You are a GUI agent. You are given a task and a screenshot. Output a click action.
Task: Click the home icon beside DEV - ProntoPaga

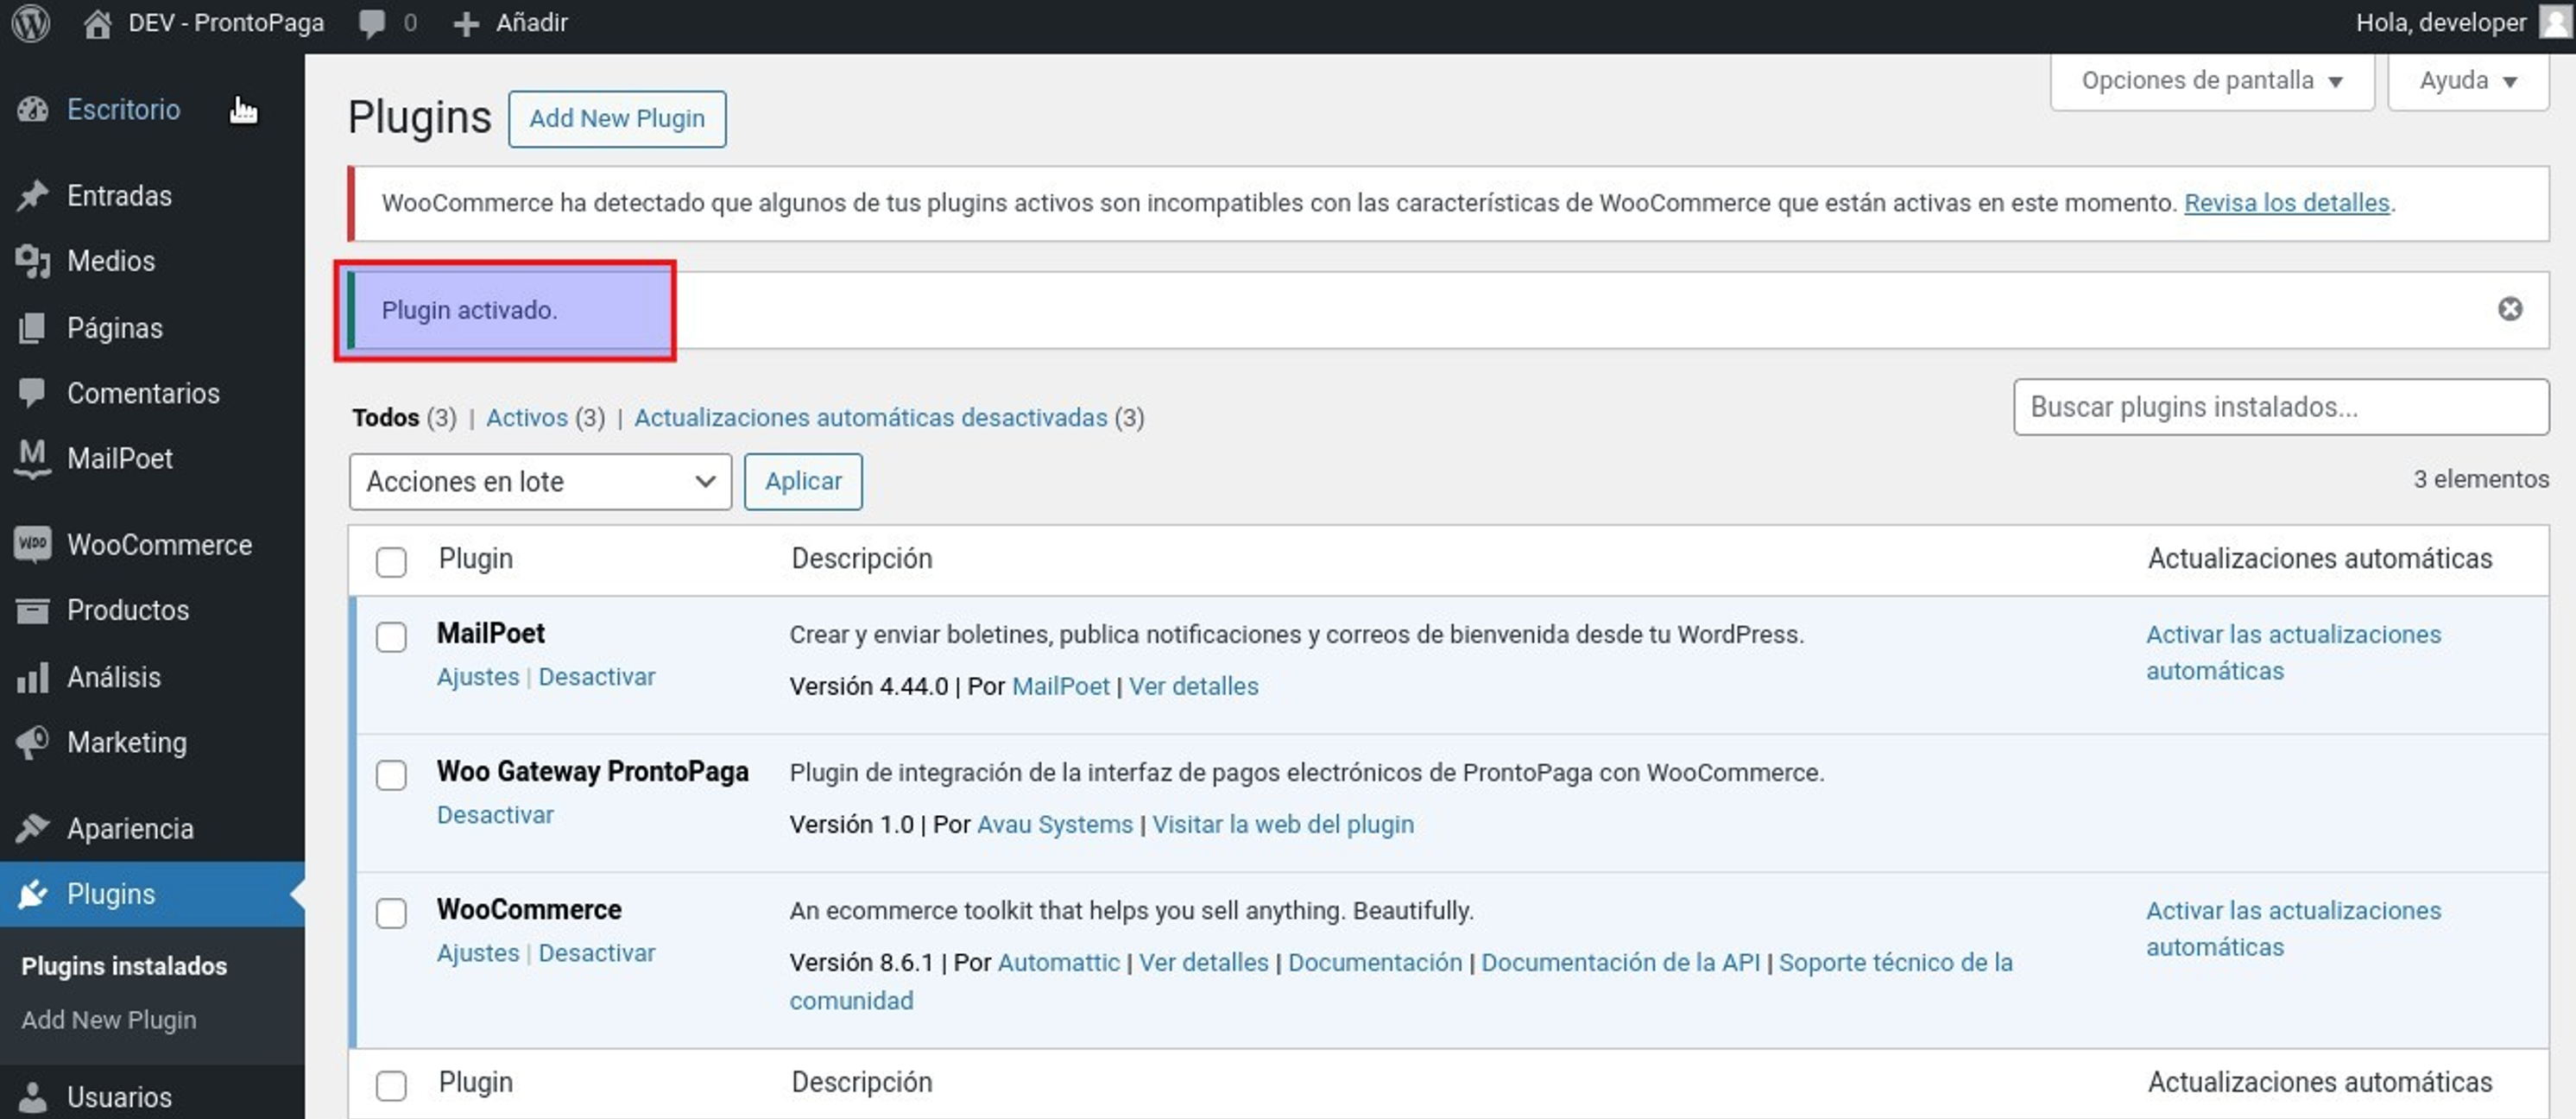tap(97, 23)
